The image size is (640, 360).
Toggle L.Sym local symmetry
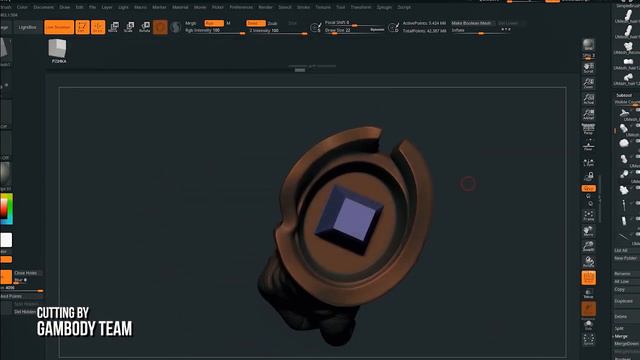click(589, 163)
